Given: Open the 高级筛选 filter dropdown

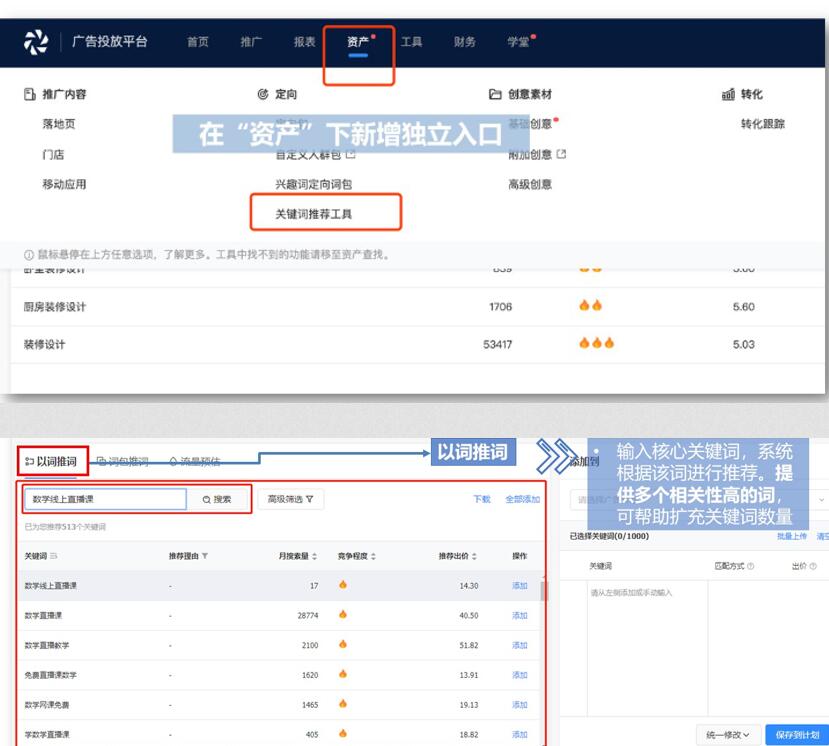Looking at the screenshot, I should [291, 499].
